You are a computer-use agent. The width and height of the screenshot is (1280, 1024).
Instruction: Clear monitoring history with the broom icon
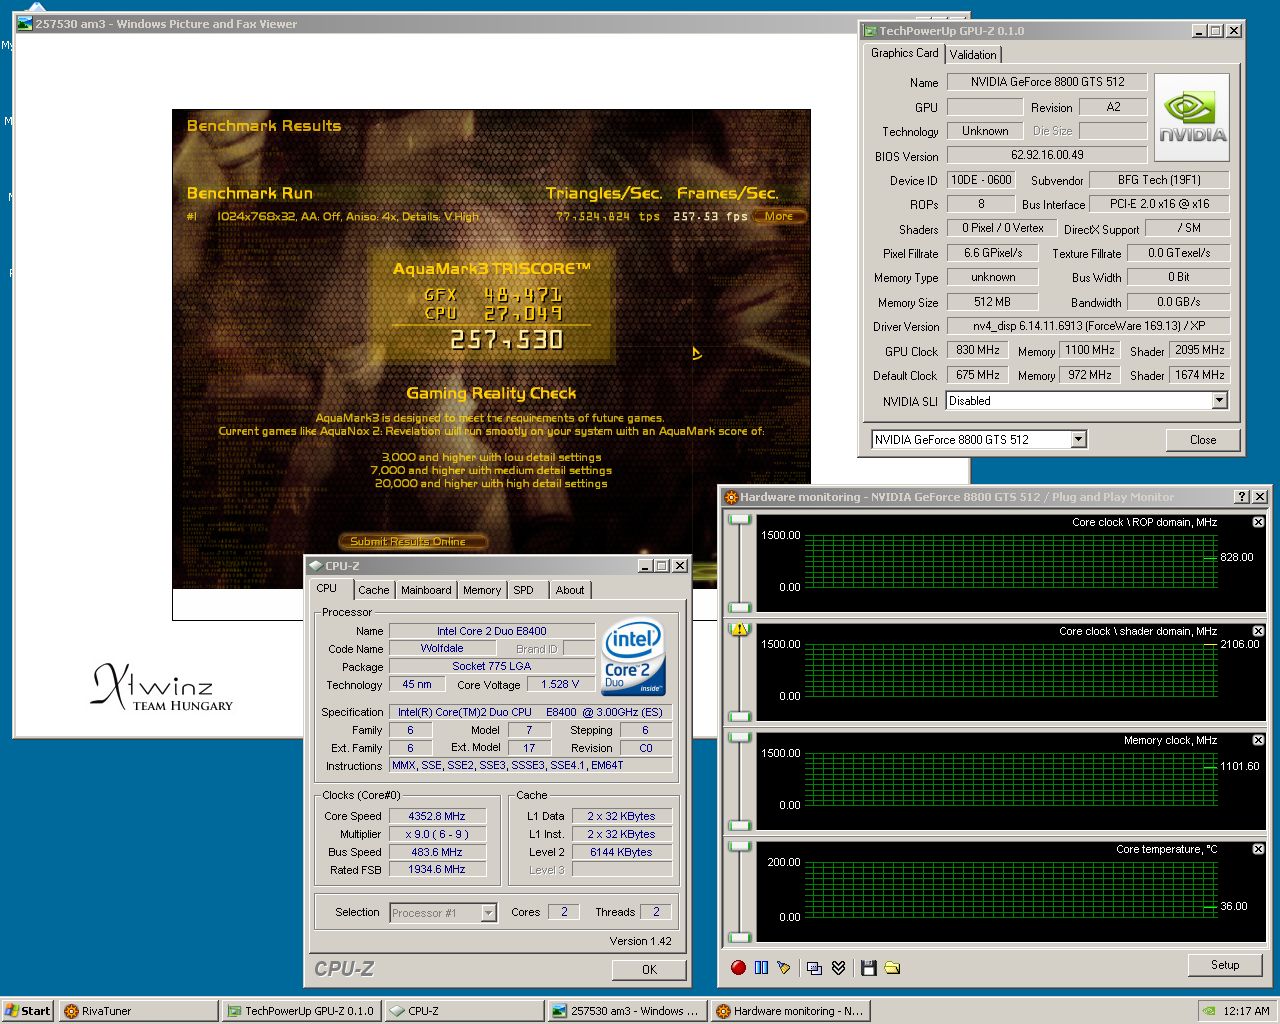pyautogui.click(x=784, y=967)
